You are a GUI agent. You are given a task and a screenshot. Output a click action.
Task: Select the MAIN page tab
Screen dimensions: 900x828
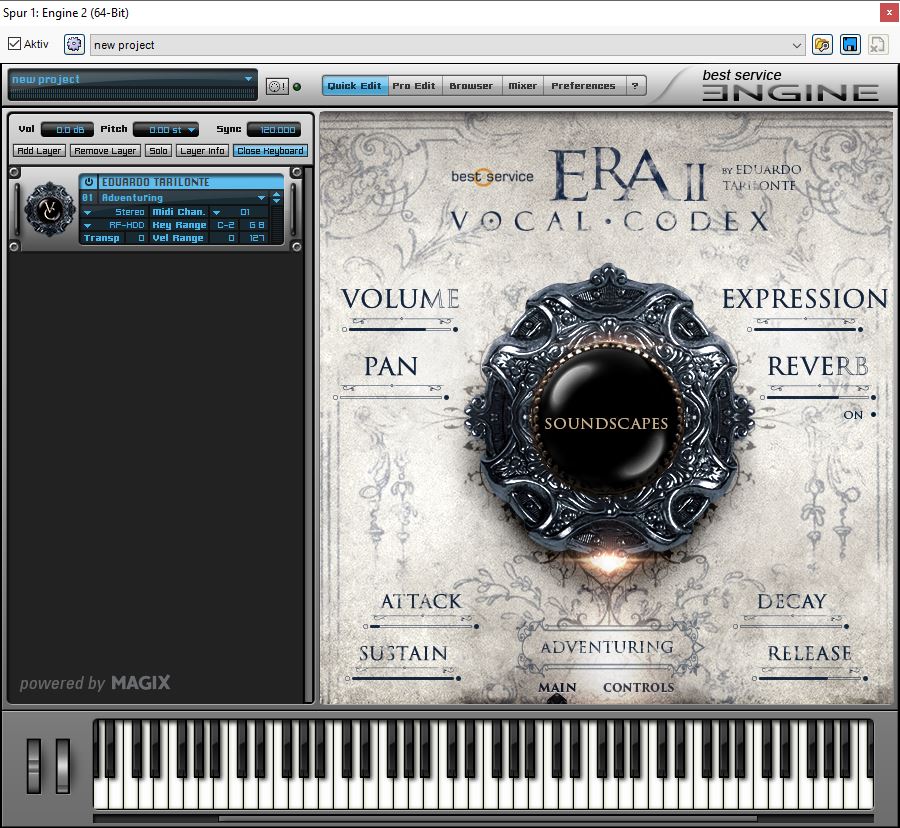557,687
